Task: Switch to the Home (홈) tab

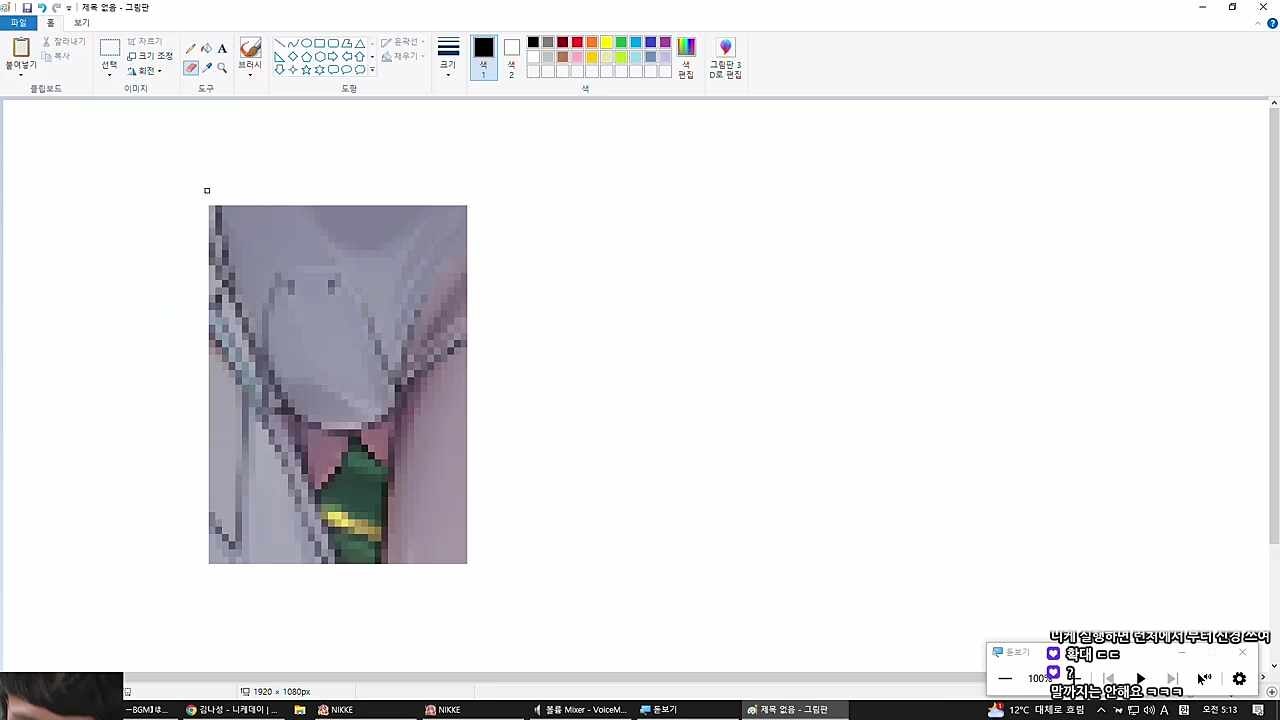Action: 51,23
